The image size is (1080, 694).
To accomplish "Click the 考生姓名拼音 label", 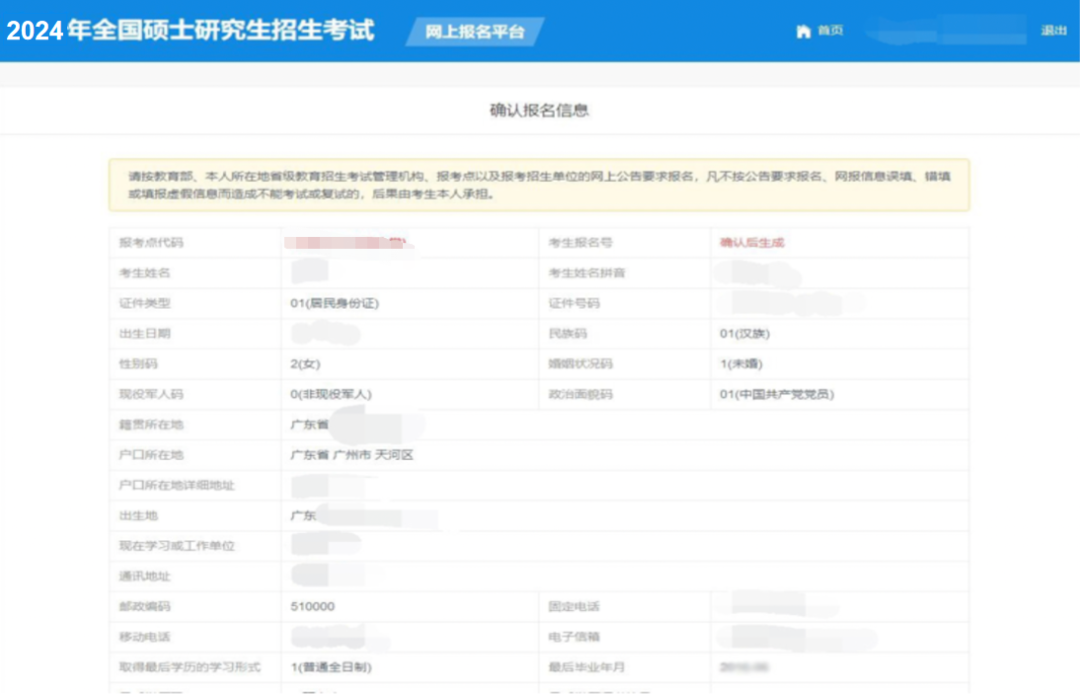I will point(587,273).
